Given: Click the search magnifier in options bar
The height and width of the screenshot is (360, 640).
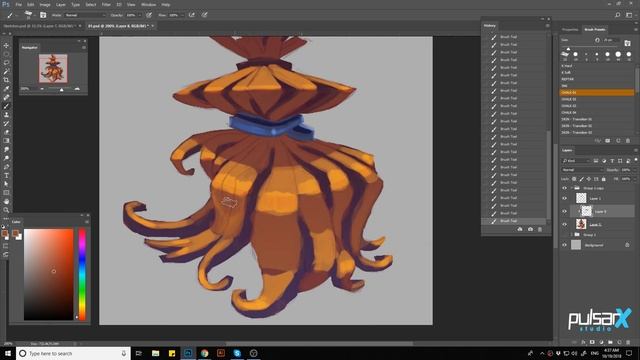Looking at the screenshot, I should (618, 15).
